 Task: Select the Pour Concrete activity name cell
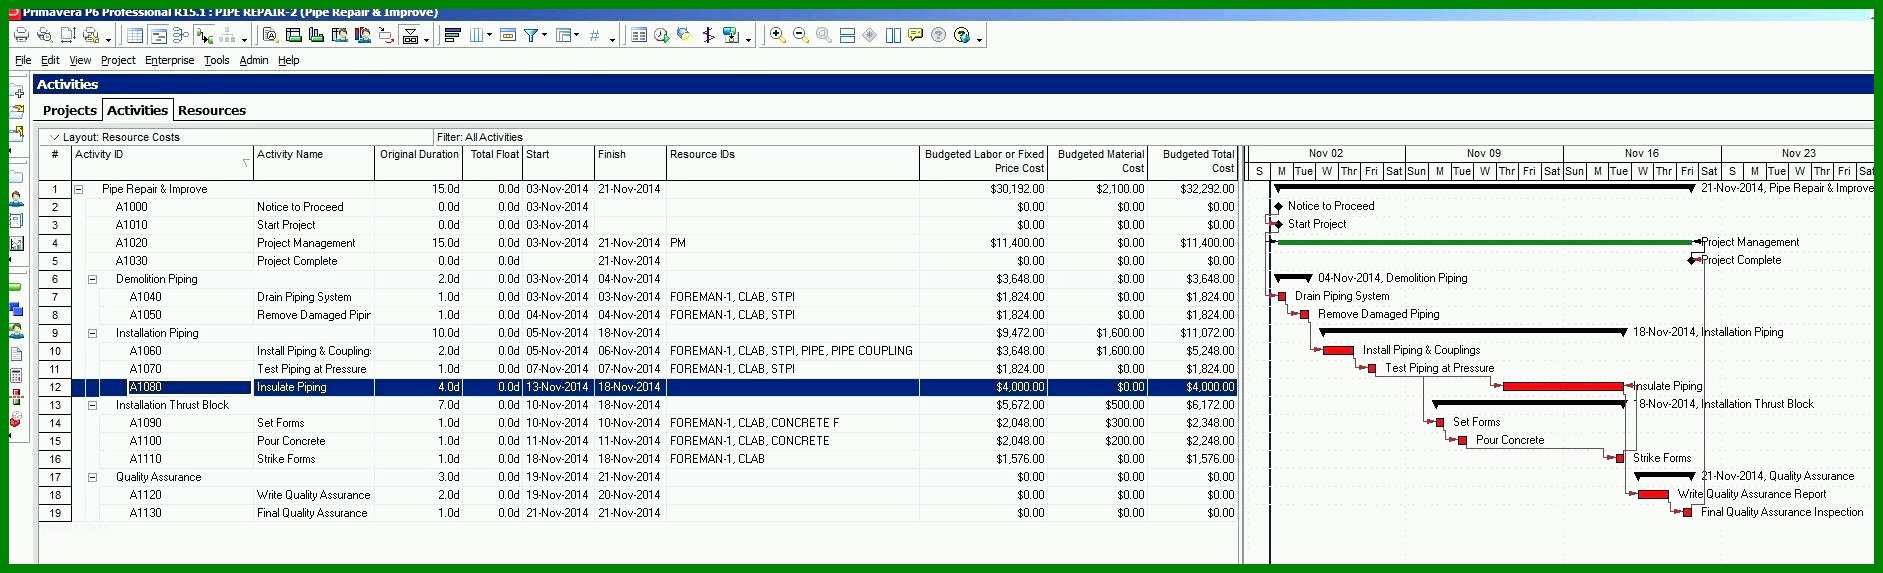point(314,441)
